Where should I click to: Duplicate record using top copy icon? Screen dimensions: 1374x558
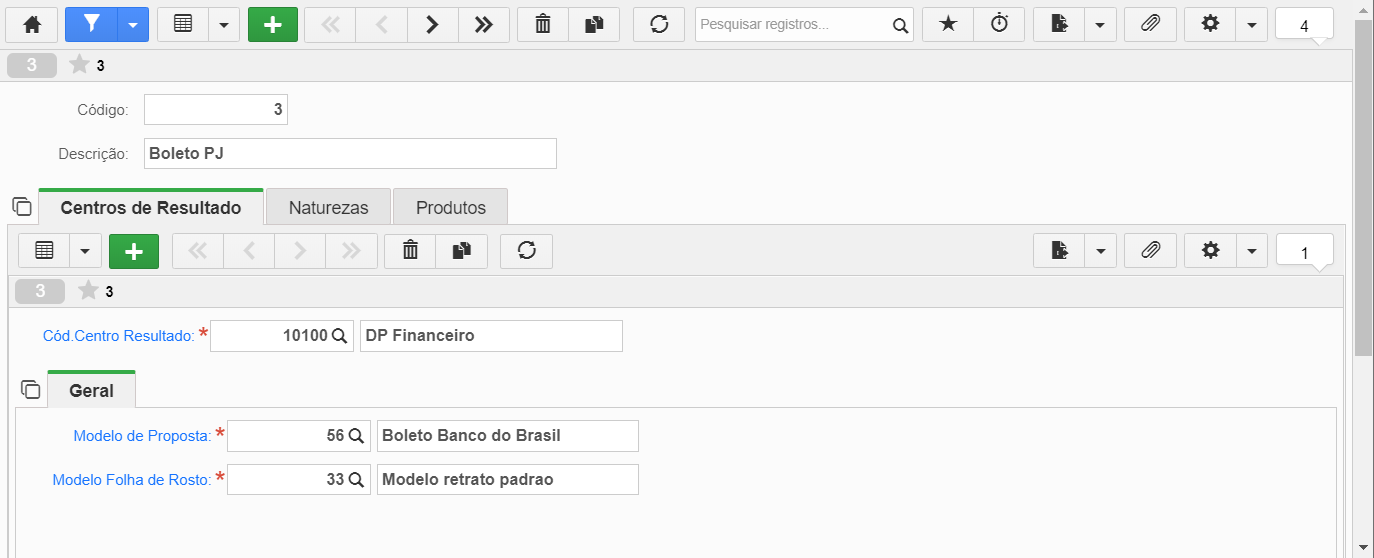(x=594, y=25)
